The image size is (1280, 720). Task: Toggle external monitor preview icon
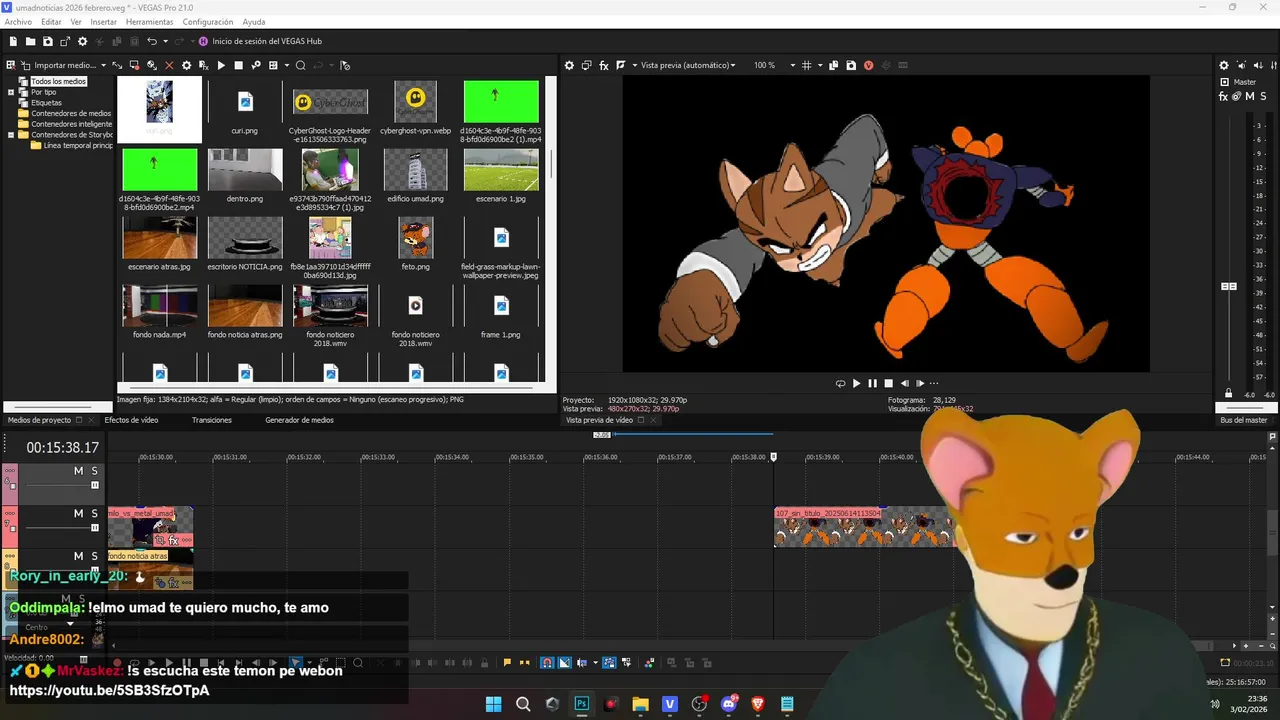587,65
